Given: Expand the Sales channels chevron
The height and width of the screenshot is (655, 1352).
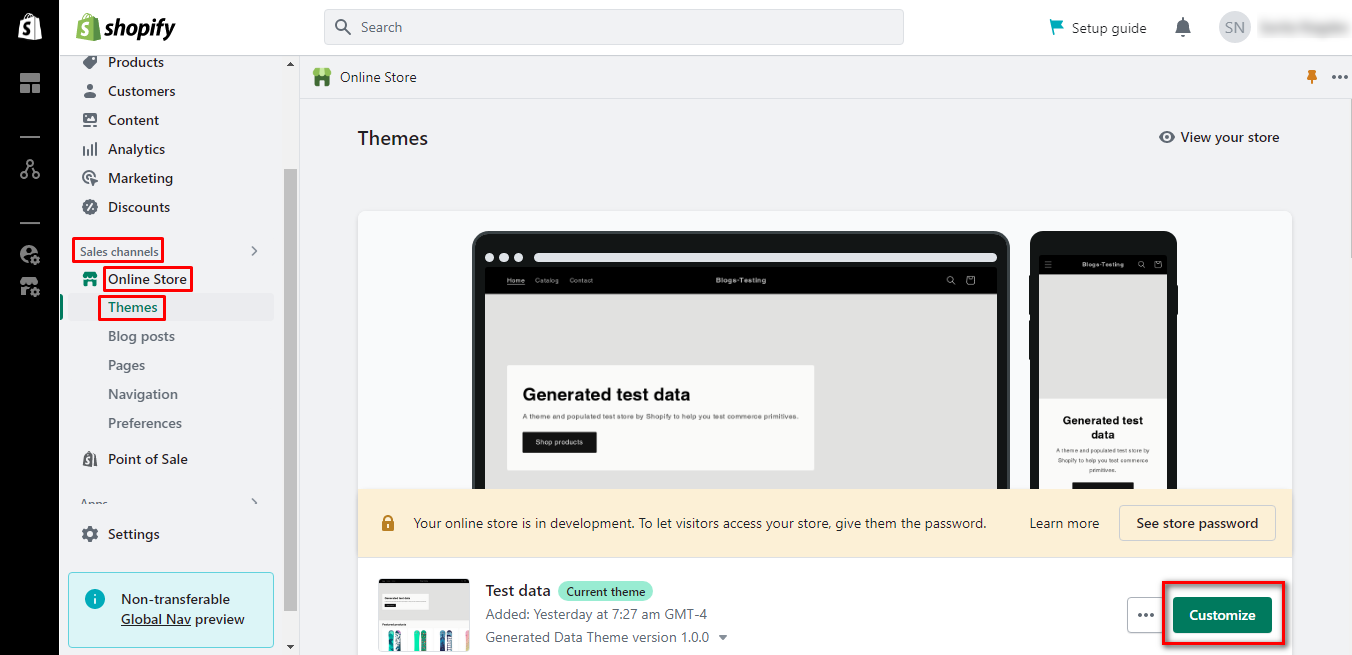Looking at the screenshot, I should click(x=254, y=251).
